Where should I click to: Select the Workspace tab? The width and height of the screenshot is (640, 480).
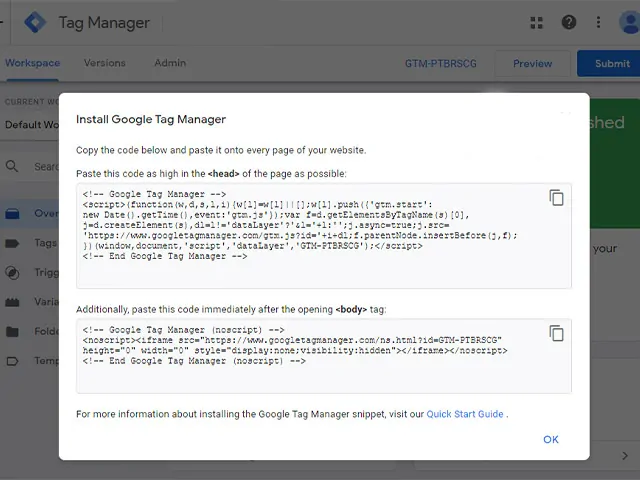click(x=32, y=63)
